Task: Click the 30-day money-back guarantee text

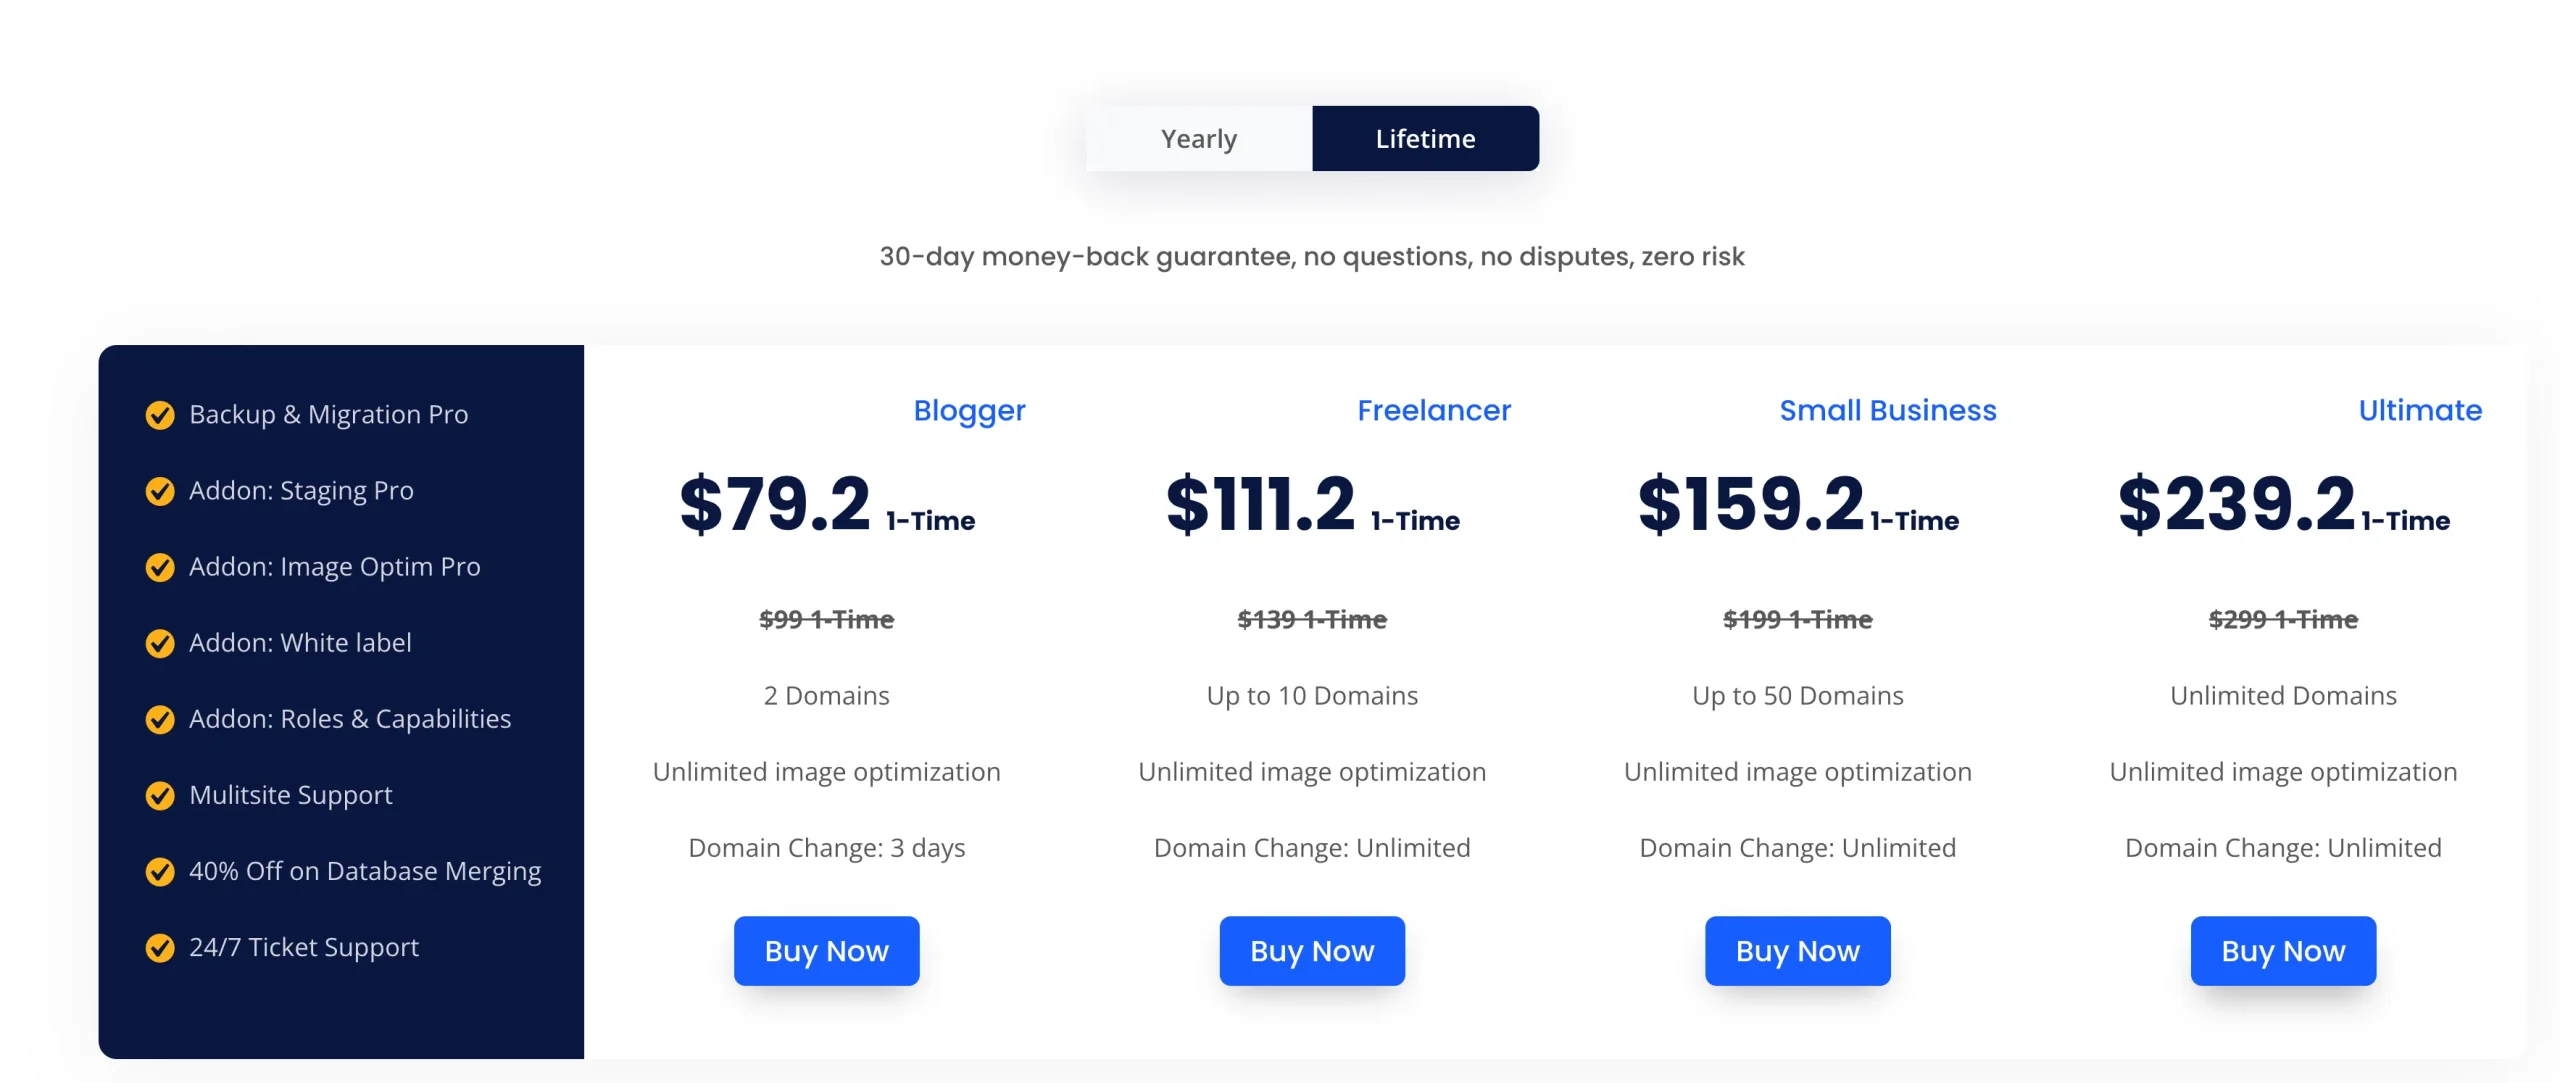Action: tap(1311, 256)
